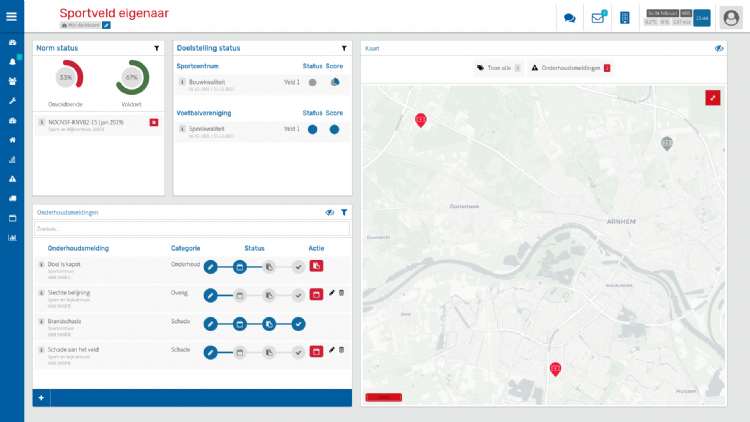Toggle the Onderhoudsmeldingen map filter
The width and height of the screenshot is (750, 422).
570,68
